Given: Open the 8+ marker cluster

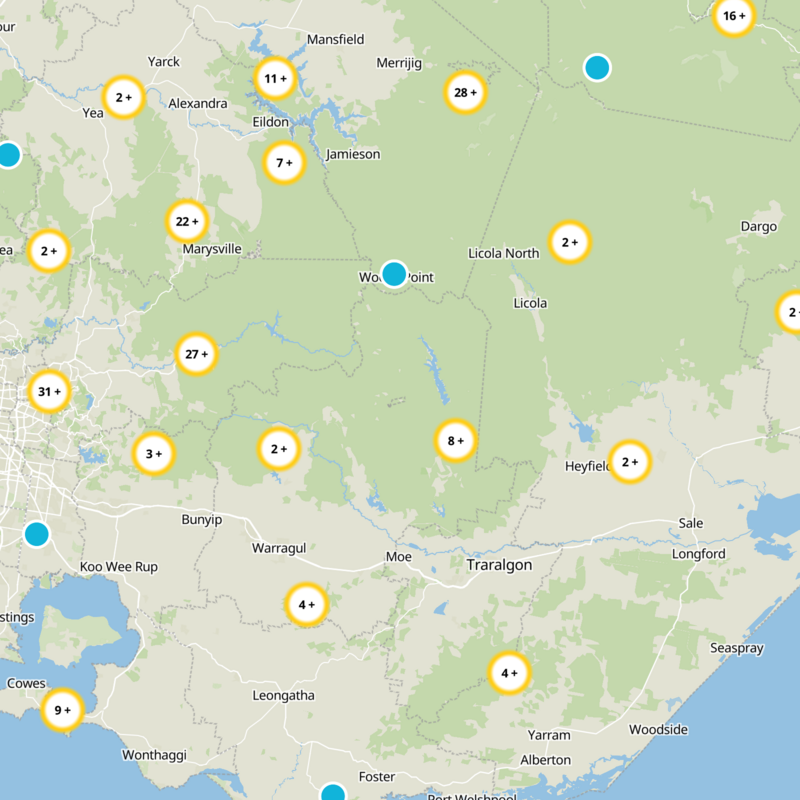Looking at the screenshot, I should coord(455,441).
